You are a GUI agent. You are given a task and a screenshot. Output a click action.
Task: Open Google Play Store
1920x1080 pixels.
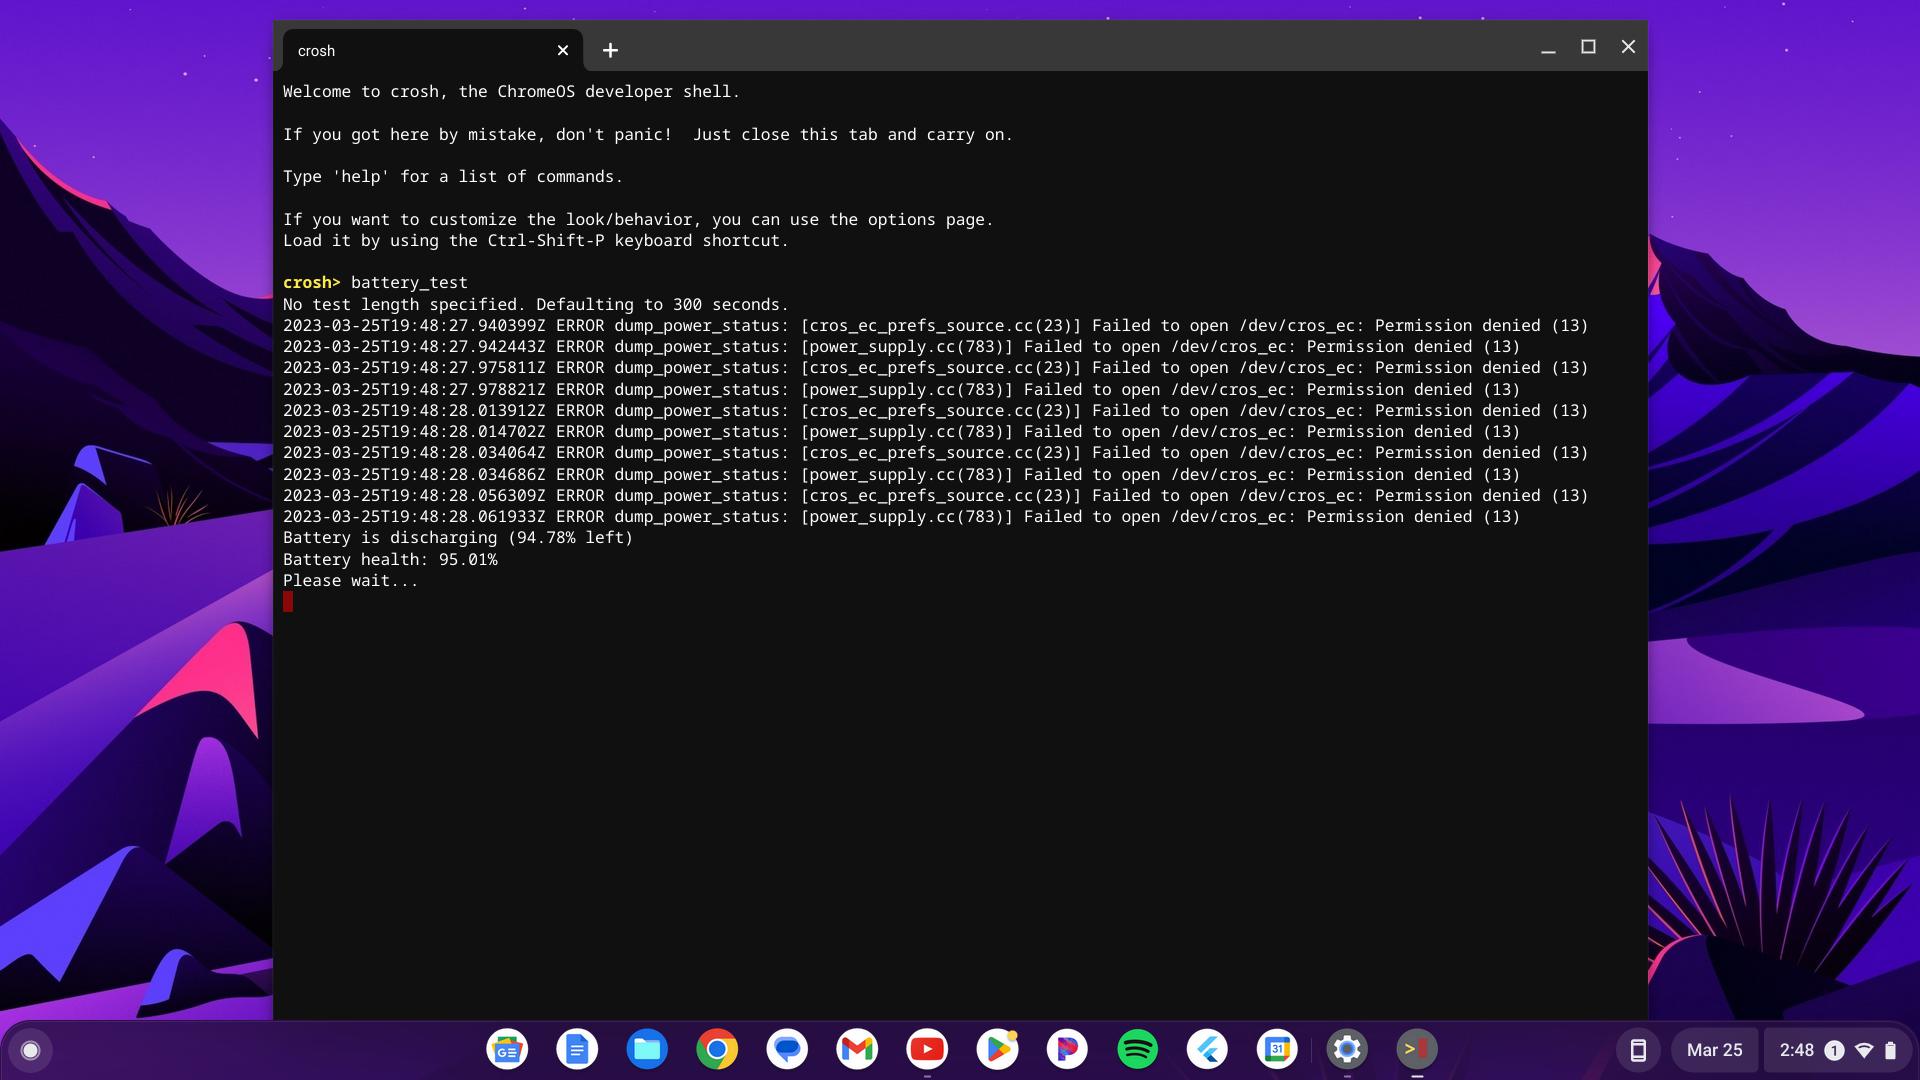point(997,1049)
